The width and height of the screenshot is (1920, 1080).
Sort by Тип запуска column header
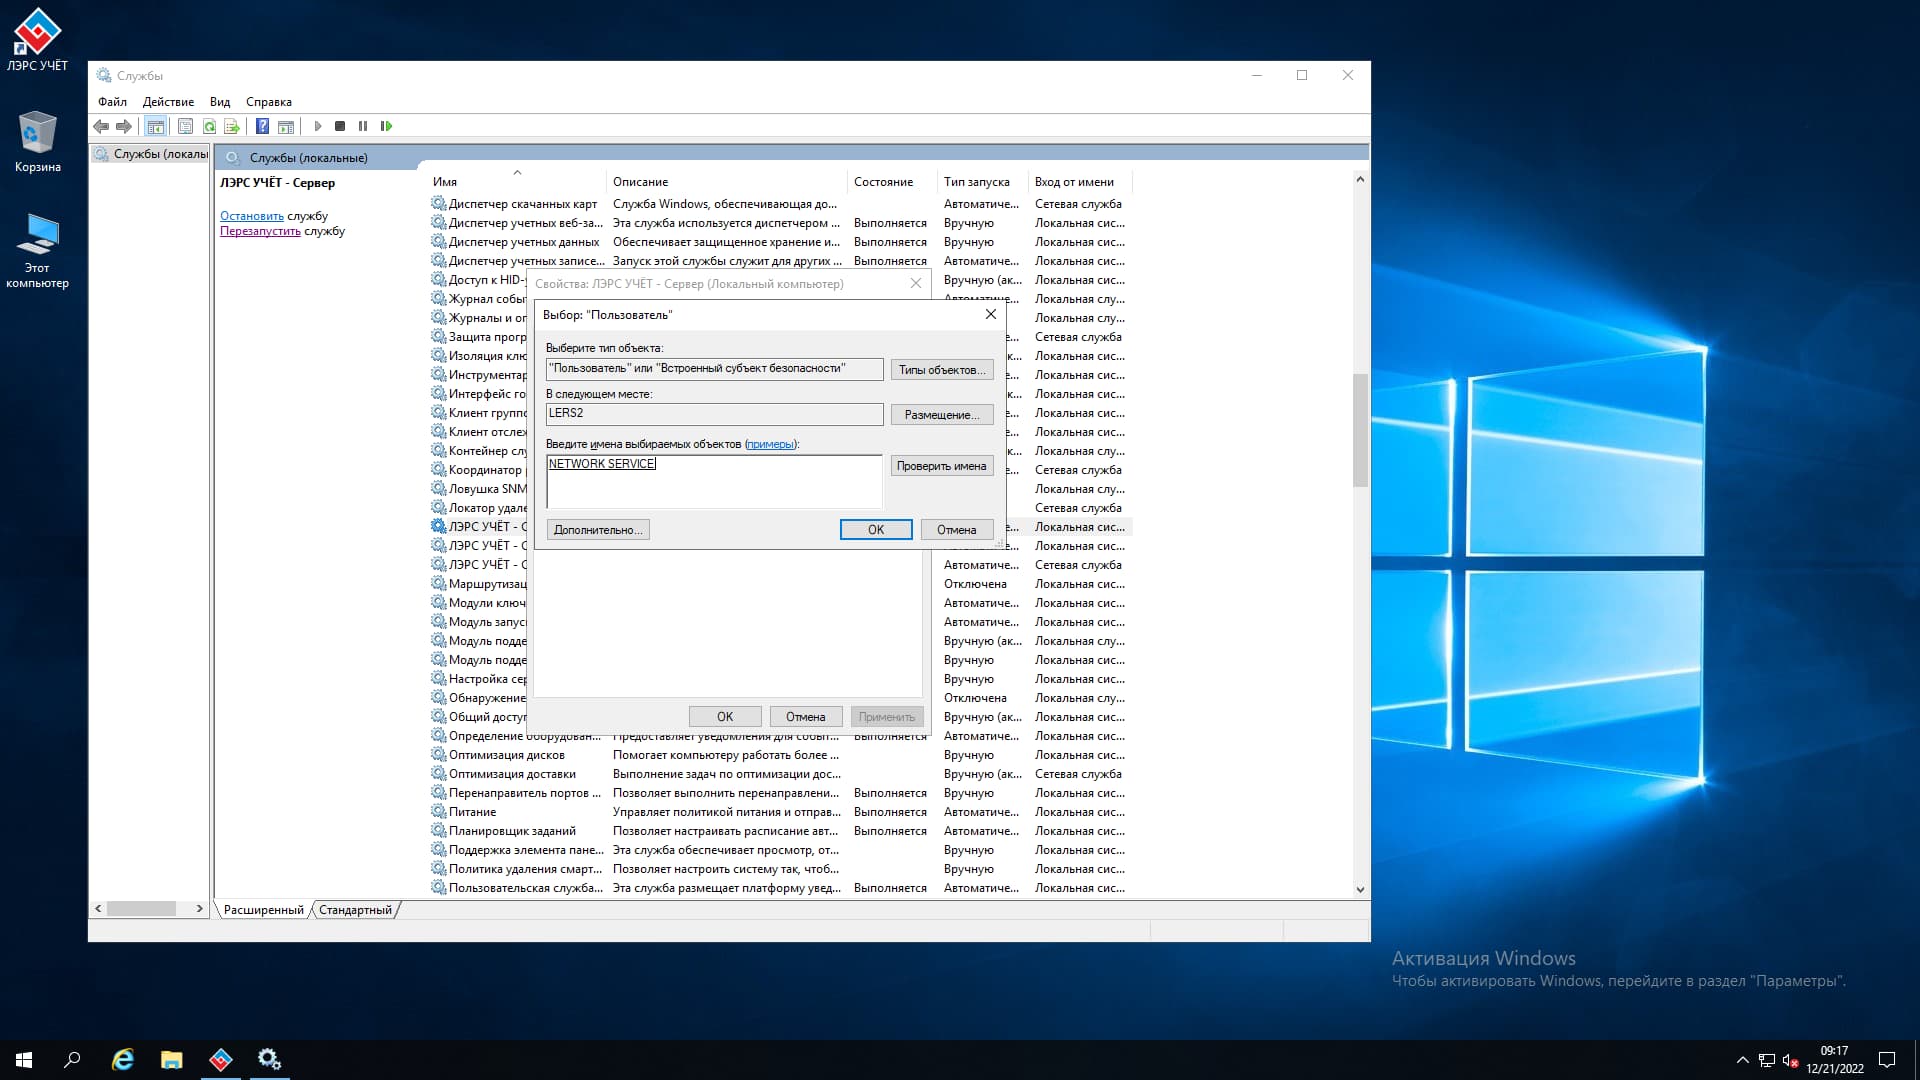(x=984, y=182)
